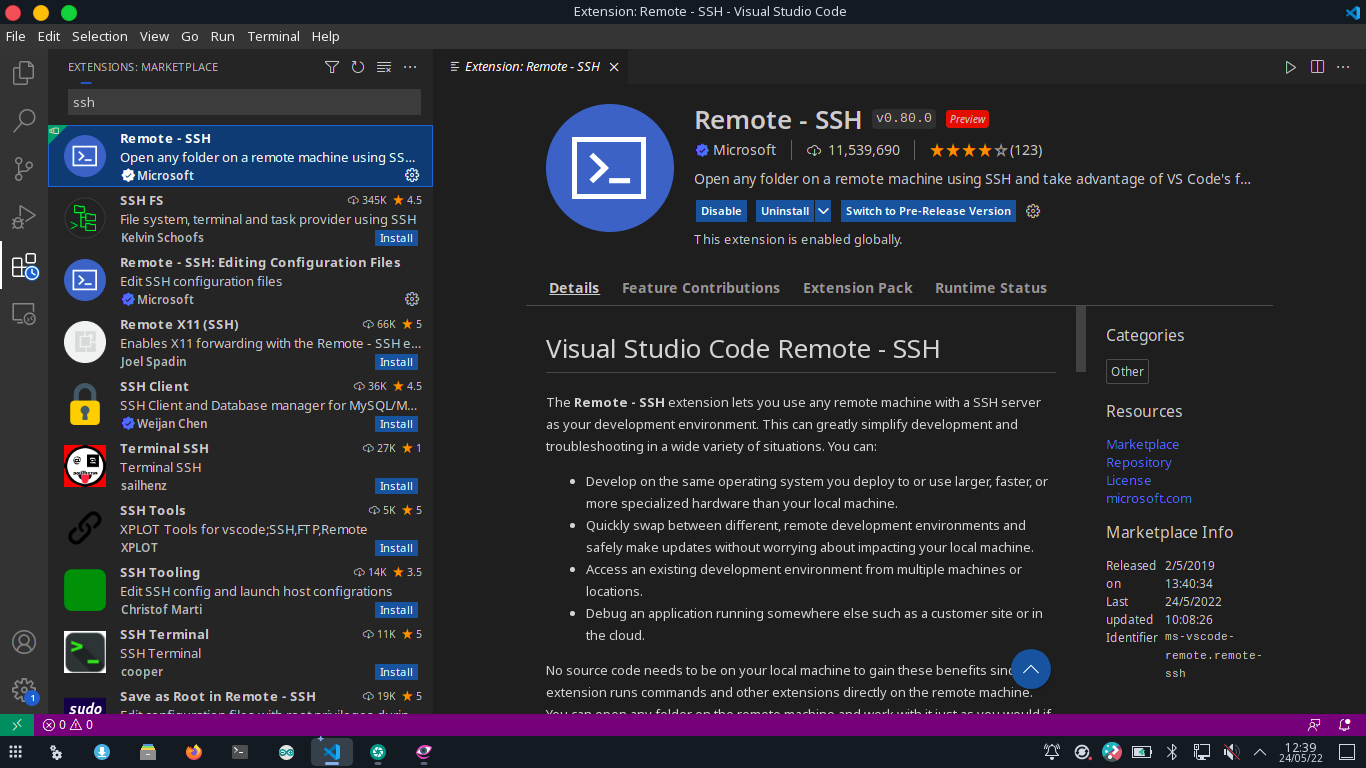Filter extensions with the funnel icon
Viewport: 1366px width, 768px height.
(332, 67)
